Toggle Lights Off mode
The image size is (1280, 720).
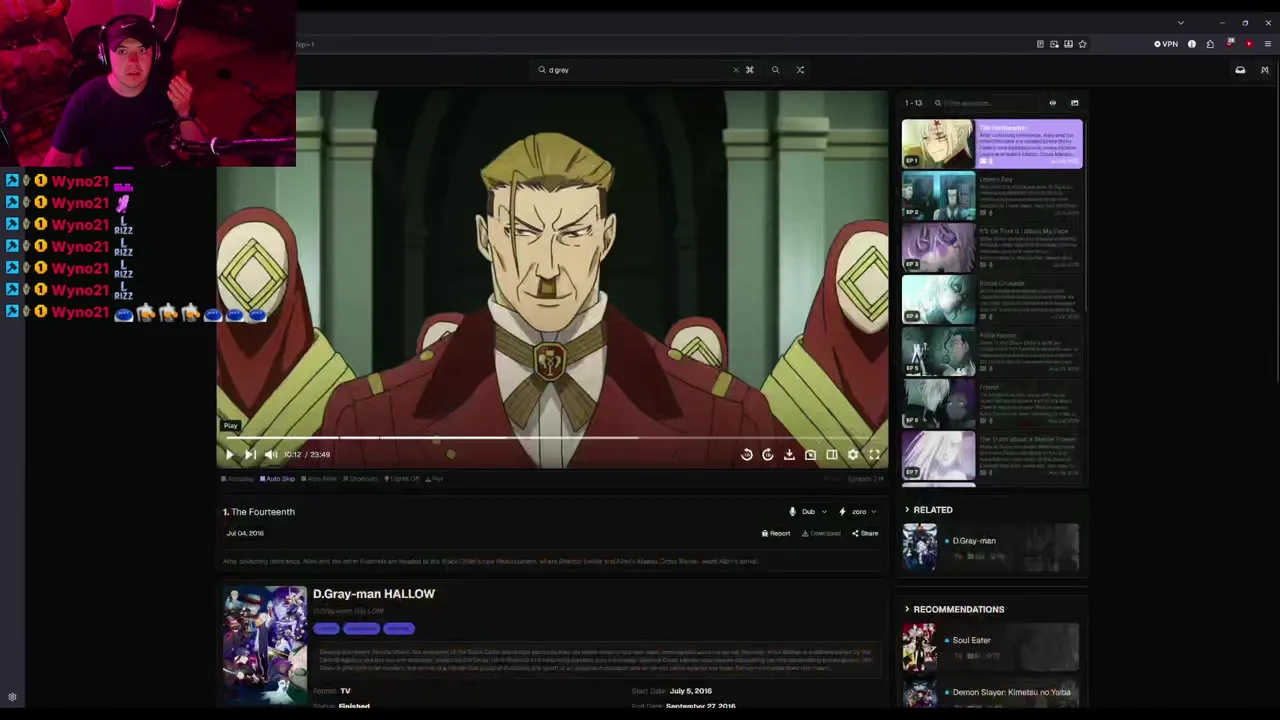[x=402, y=479]
